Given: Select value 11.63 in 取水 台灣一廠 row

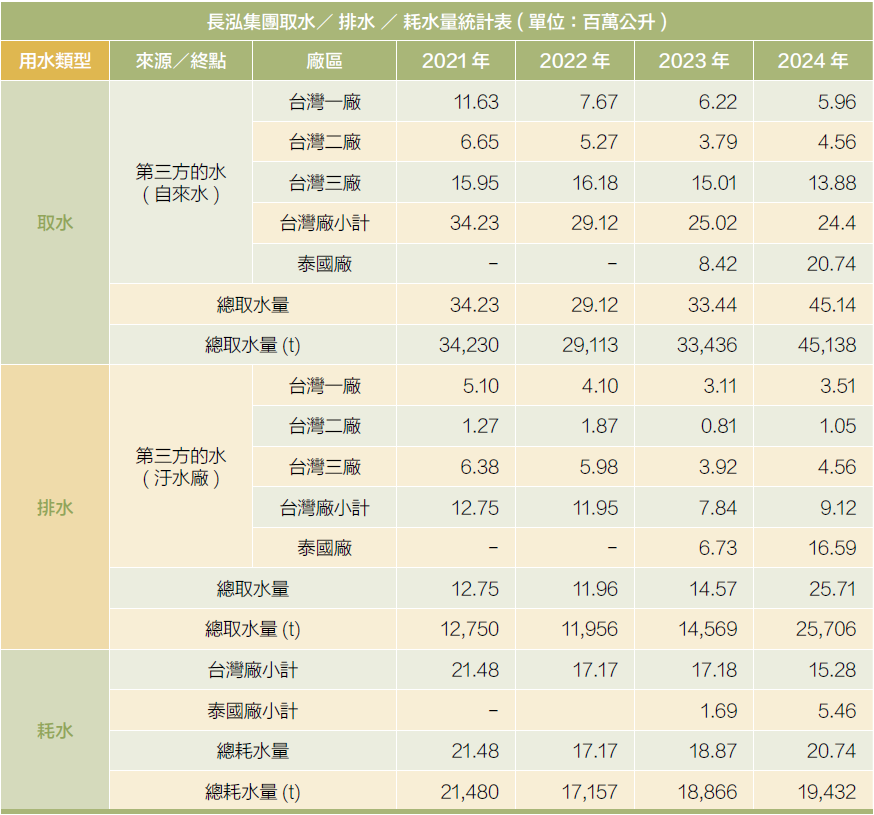Looking at the screenshot, I should [x=475, y=102].
